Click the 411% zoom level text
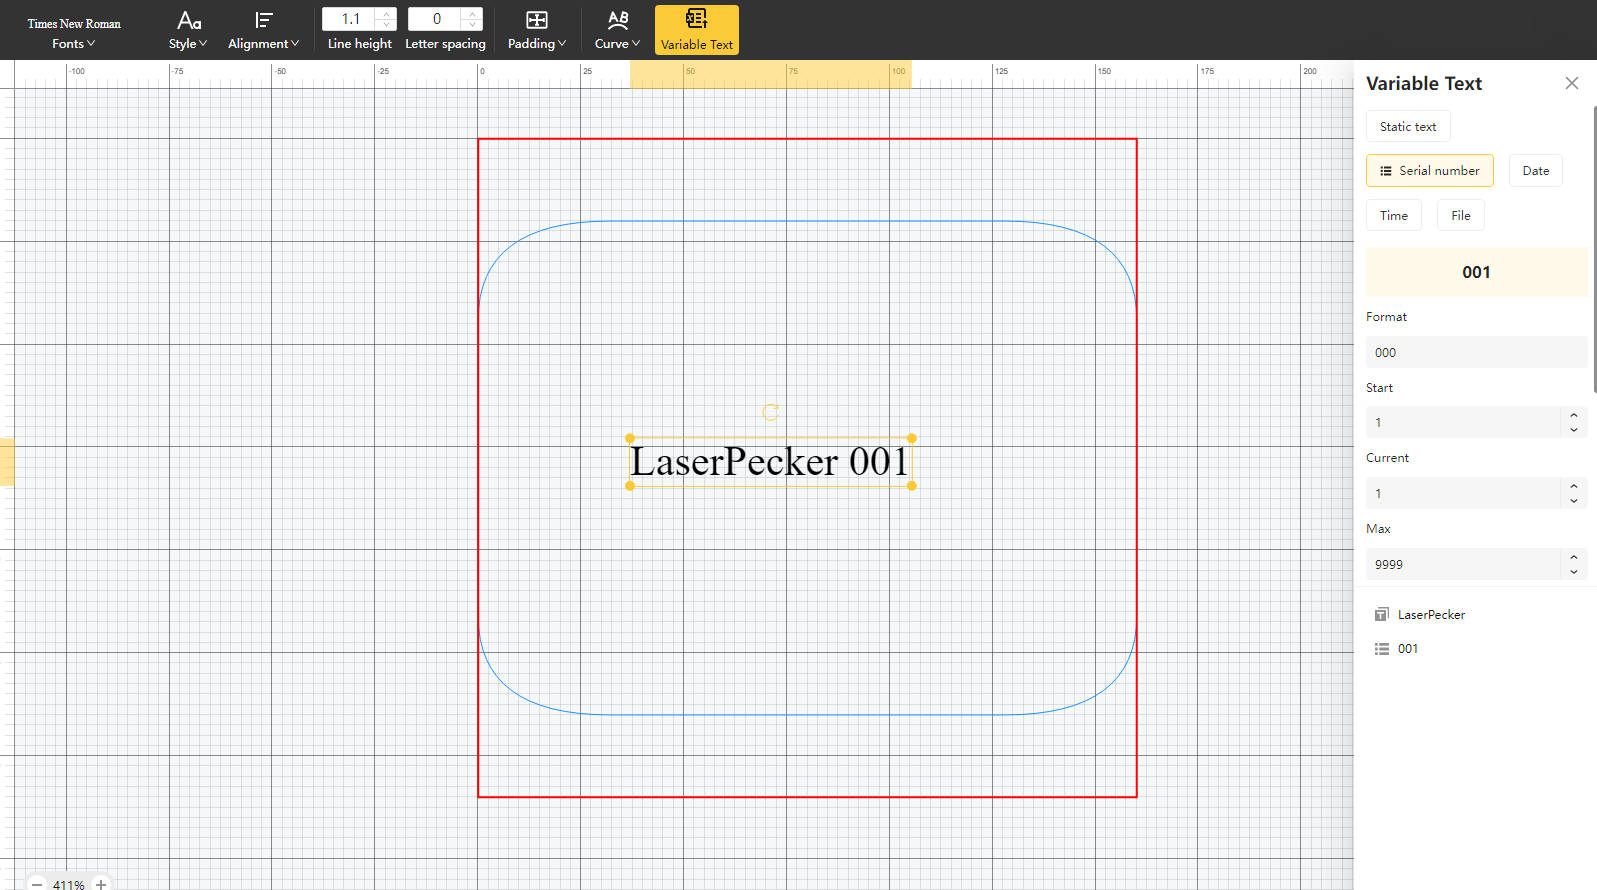The image size is (1597, 890). 69,885
